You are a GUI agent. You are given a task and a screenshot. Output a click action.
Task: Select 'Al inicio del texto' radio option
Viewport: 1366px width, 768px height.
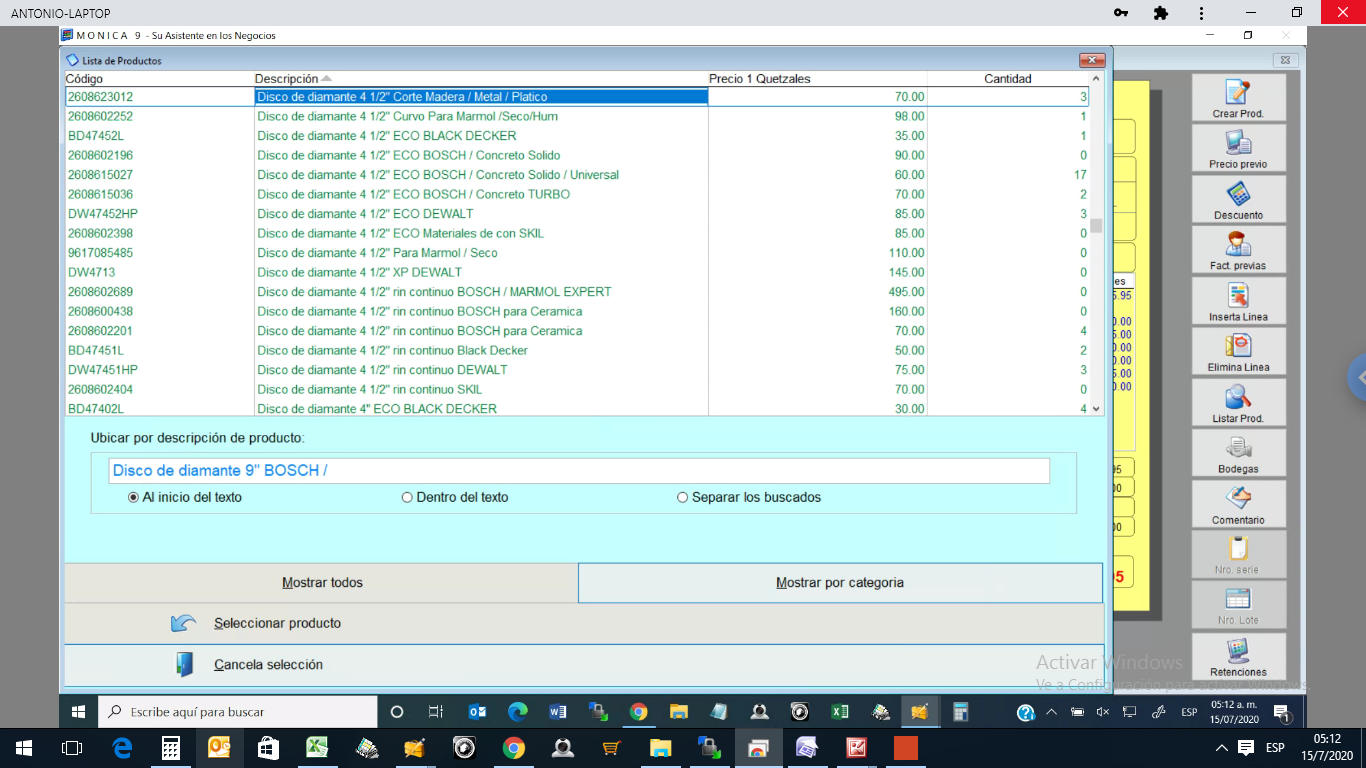click(x=134, y=497)
